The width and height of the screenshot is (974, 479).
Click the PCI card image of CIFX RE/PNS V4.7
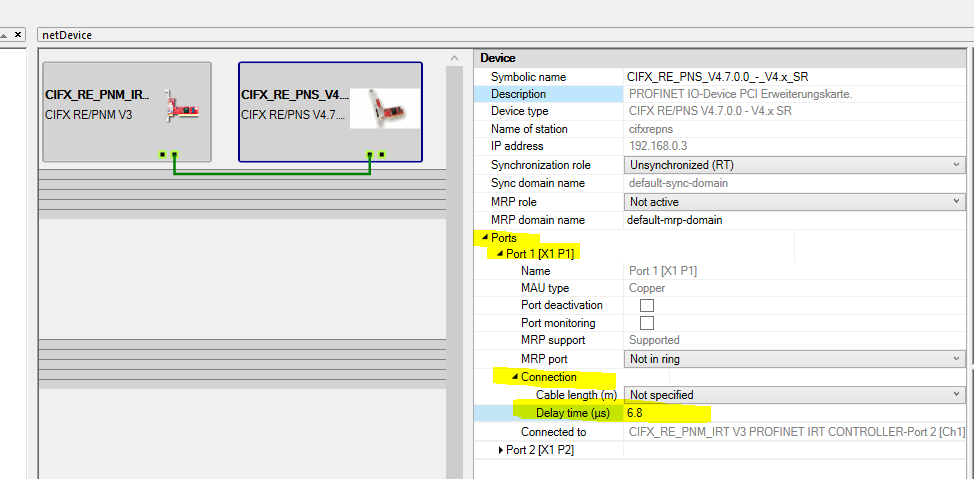(385, 108)
